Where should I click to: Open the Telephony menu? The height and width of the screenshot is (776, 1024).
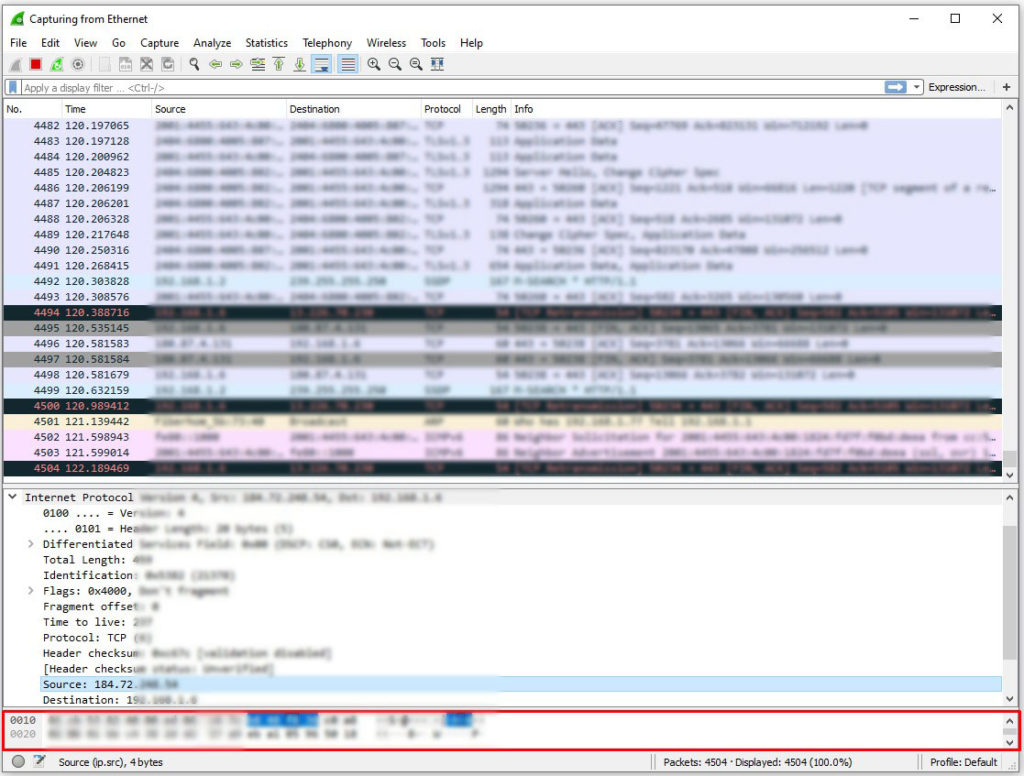pyautogui.click(x=327, y=43)
